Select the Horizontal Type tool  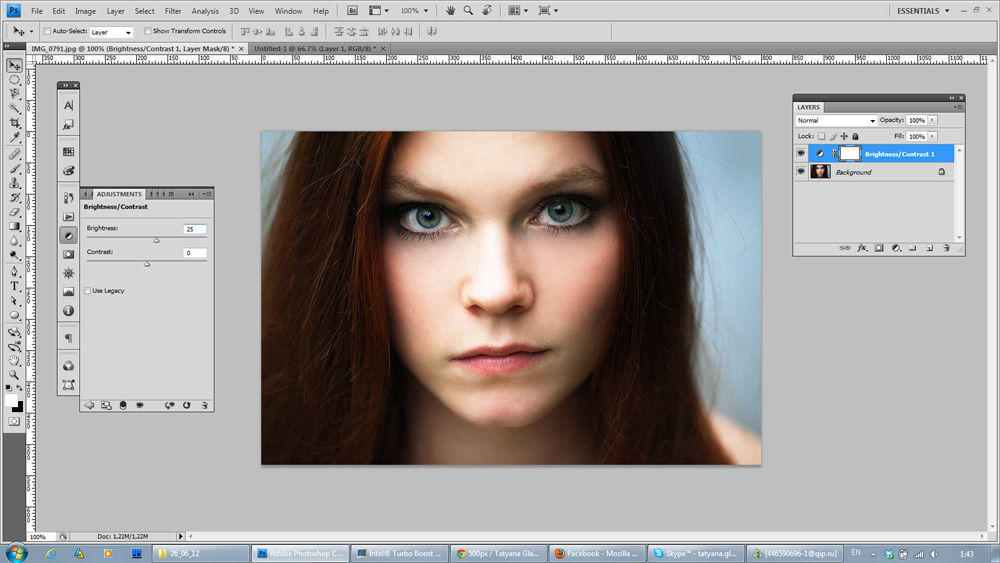[14, 286]
